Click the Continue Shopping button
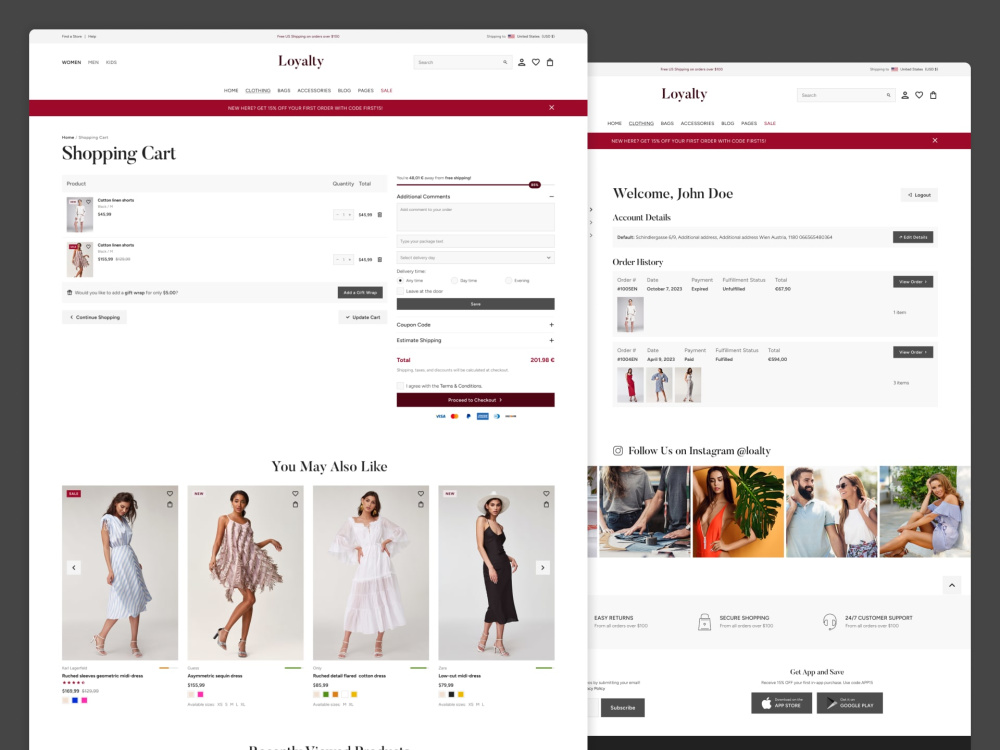Screen dimensions: 1000x750 [x=94, y=317]
